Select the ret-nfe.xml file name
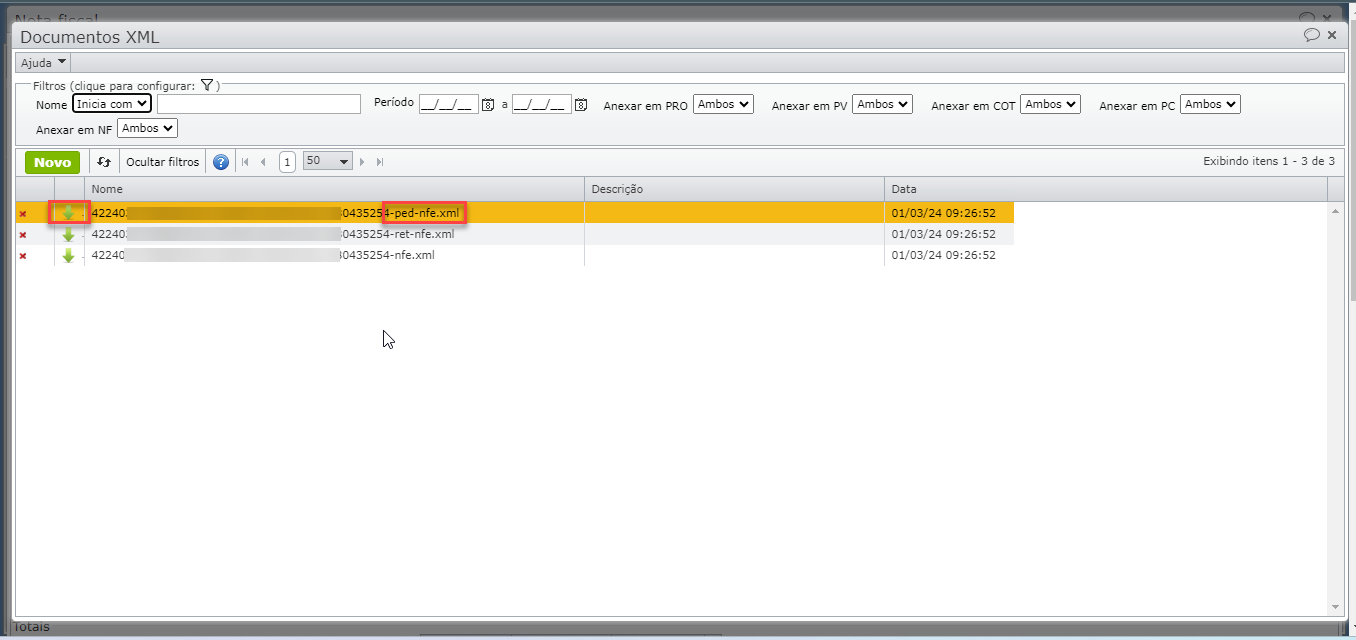The image size is (1356, 640). (x=273, y=234)
